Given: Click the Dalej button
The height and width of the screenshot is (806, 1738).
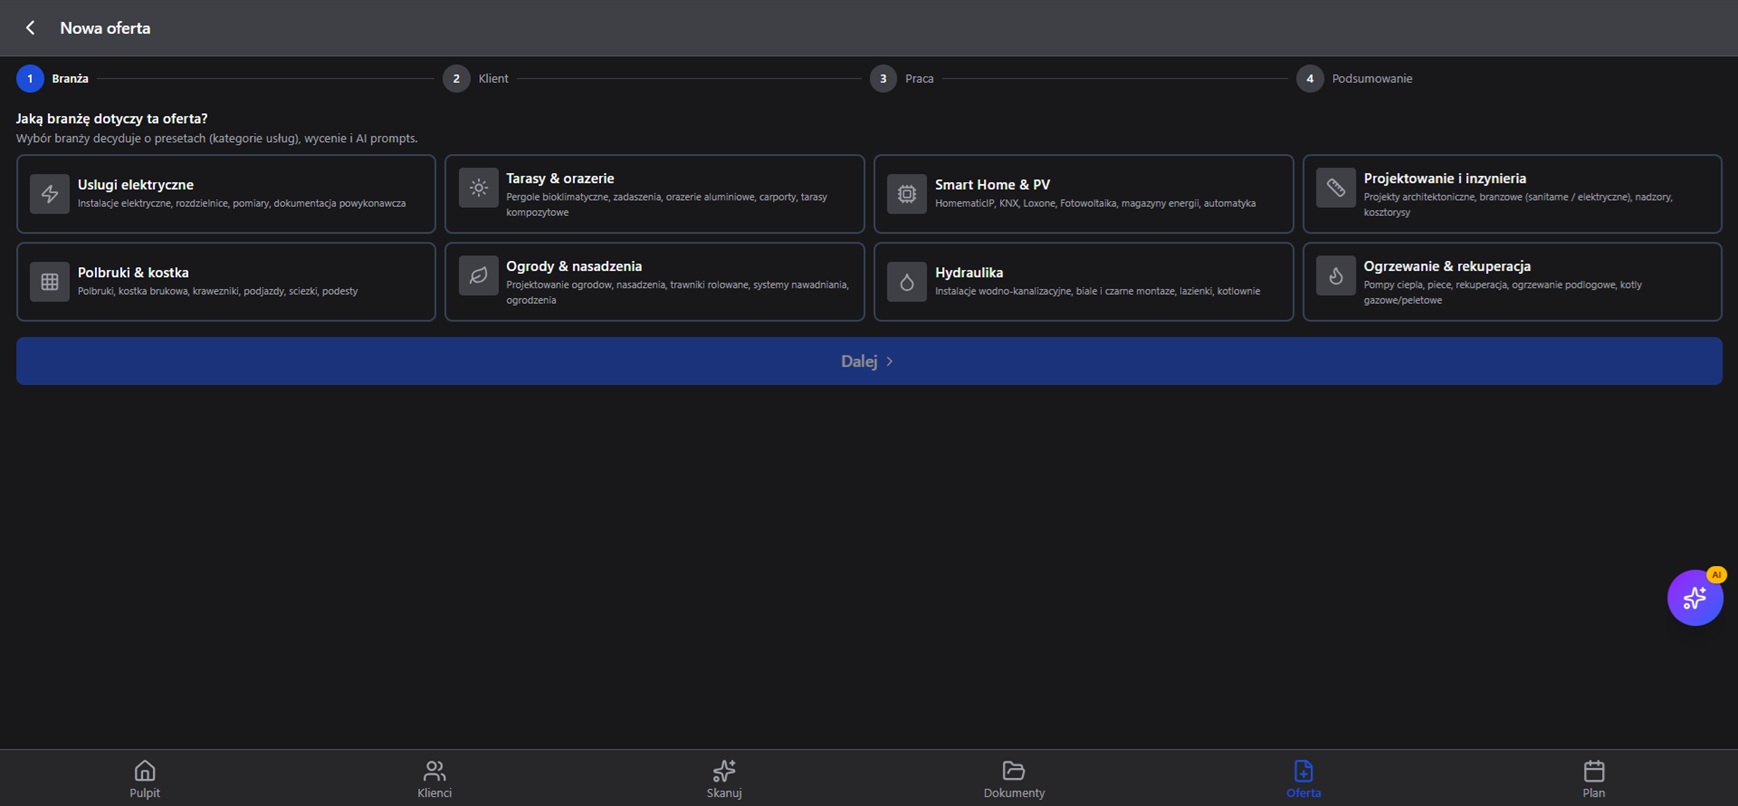Looking at the screenshot, I should (x=869, y=361).
